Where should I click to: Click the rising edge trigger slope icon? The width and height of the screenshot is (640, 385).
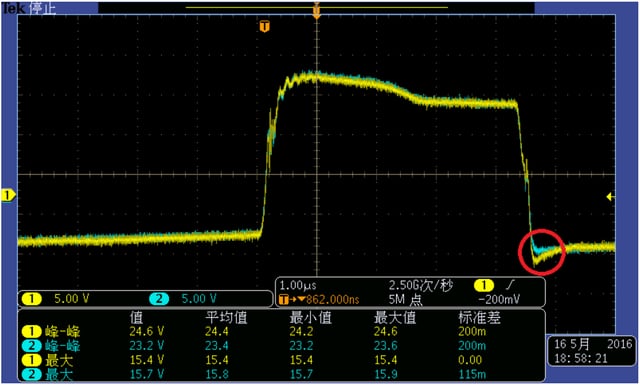point(511,285)
